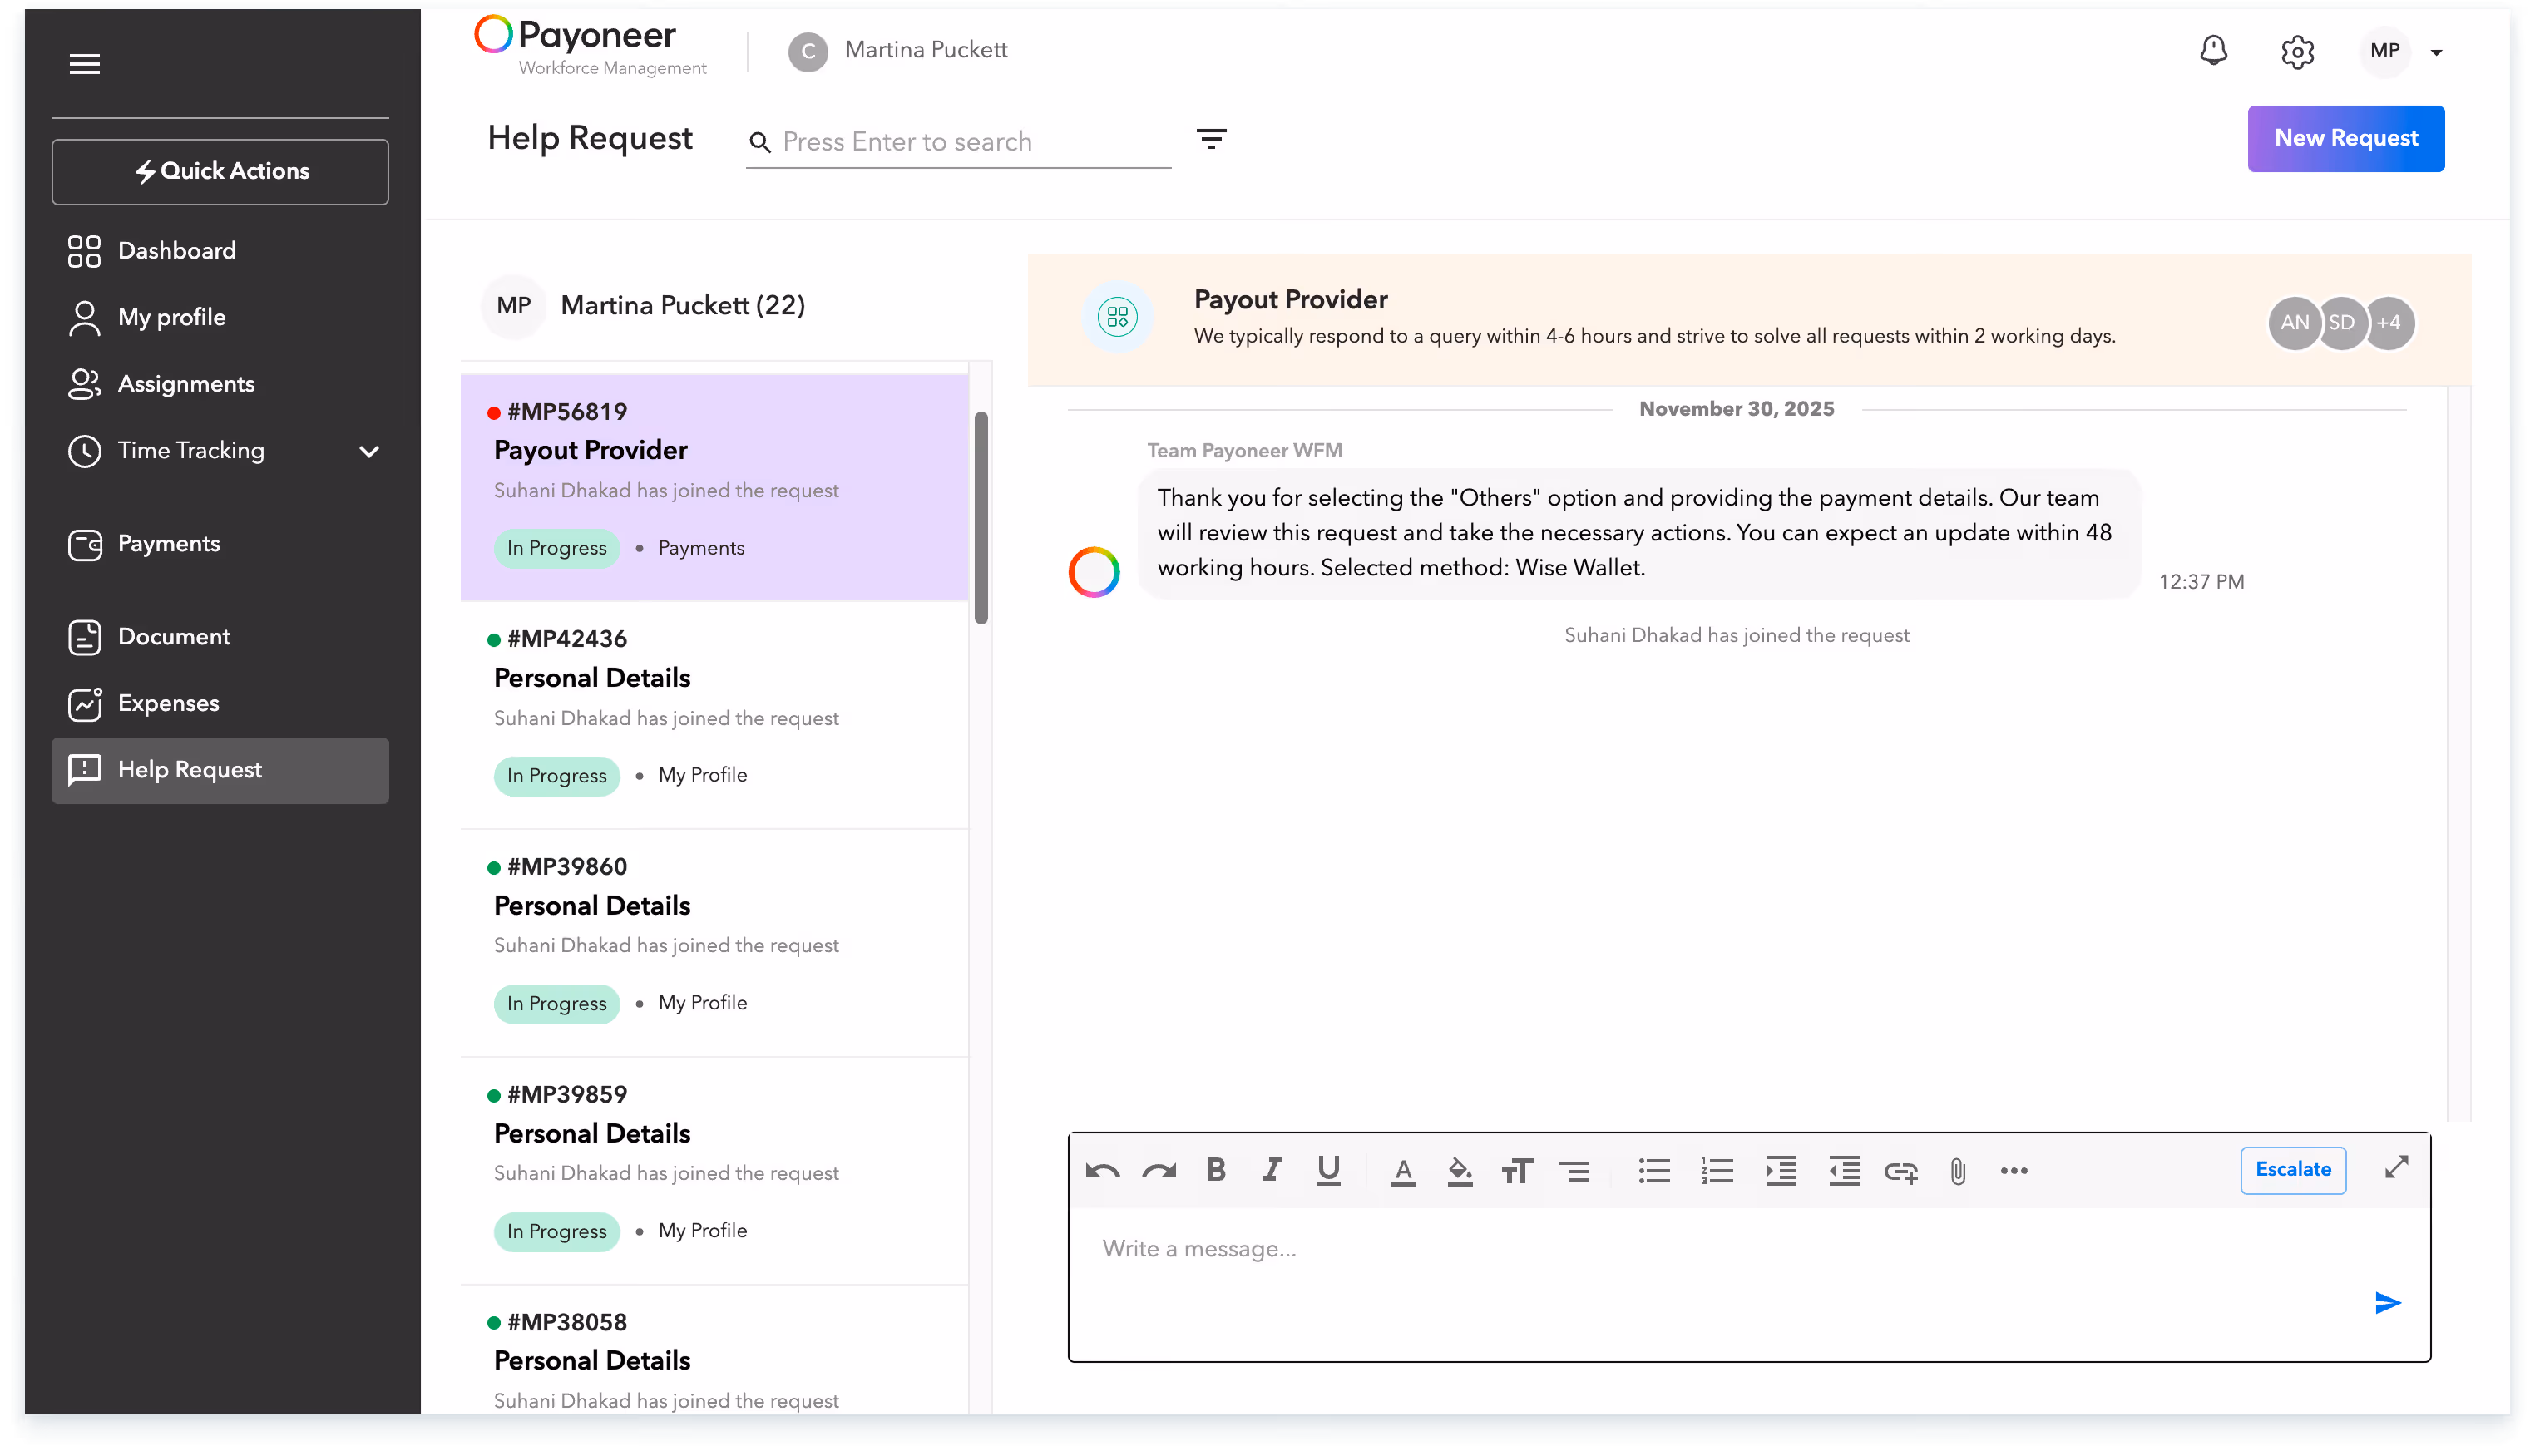Open the MP account dropdown arrow
Viewport: 2535px width, 1456px height.
pos(2436,52)
